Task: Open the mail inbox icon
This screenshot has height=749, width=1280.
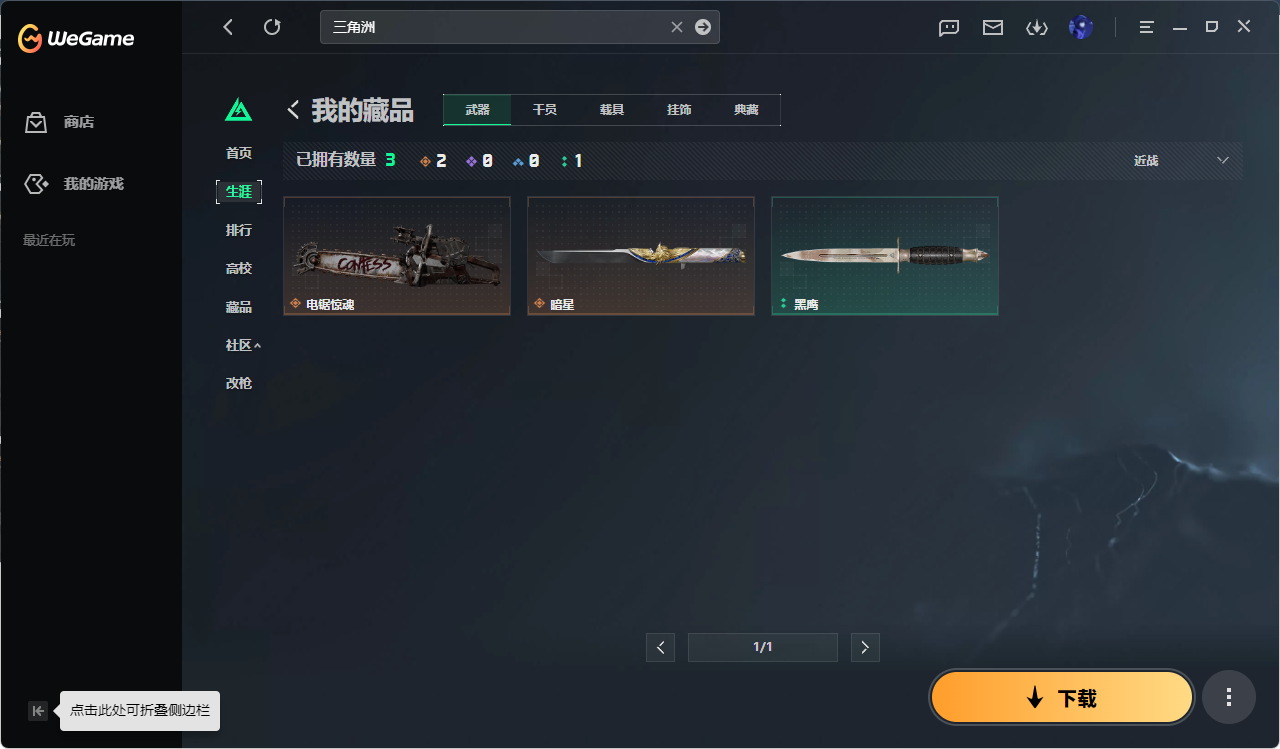Action: pos(993,28)
